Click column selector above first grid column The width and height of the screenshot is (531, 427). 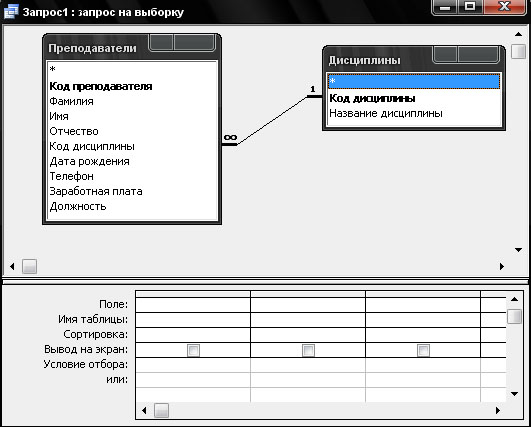(193, 294)
